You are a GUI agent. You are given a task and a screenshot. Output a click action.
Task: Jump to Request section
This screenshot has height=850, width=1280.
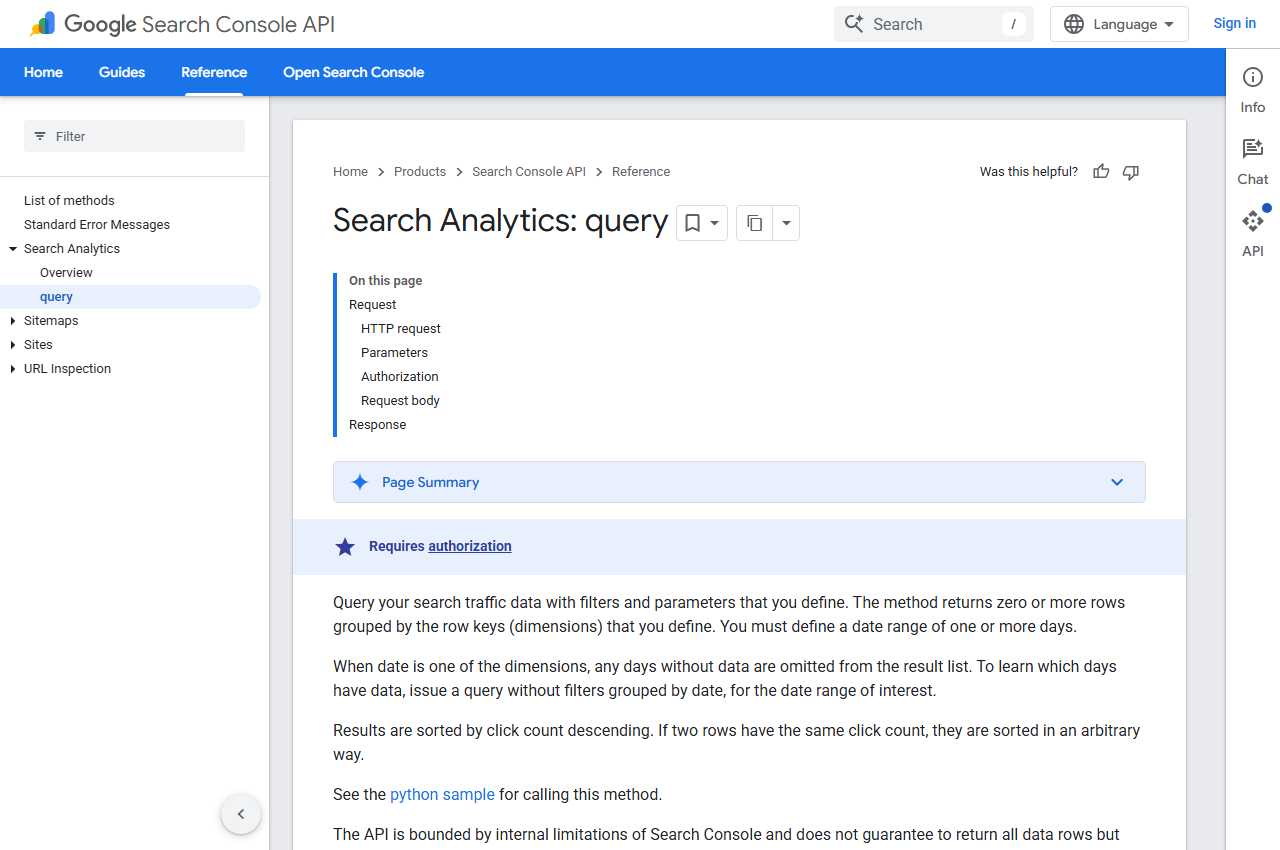click(x=372, y=305)
